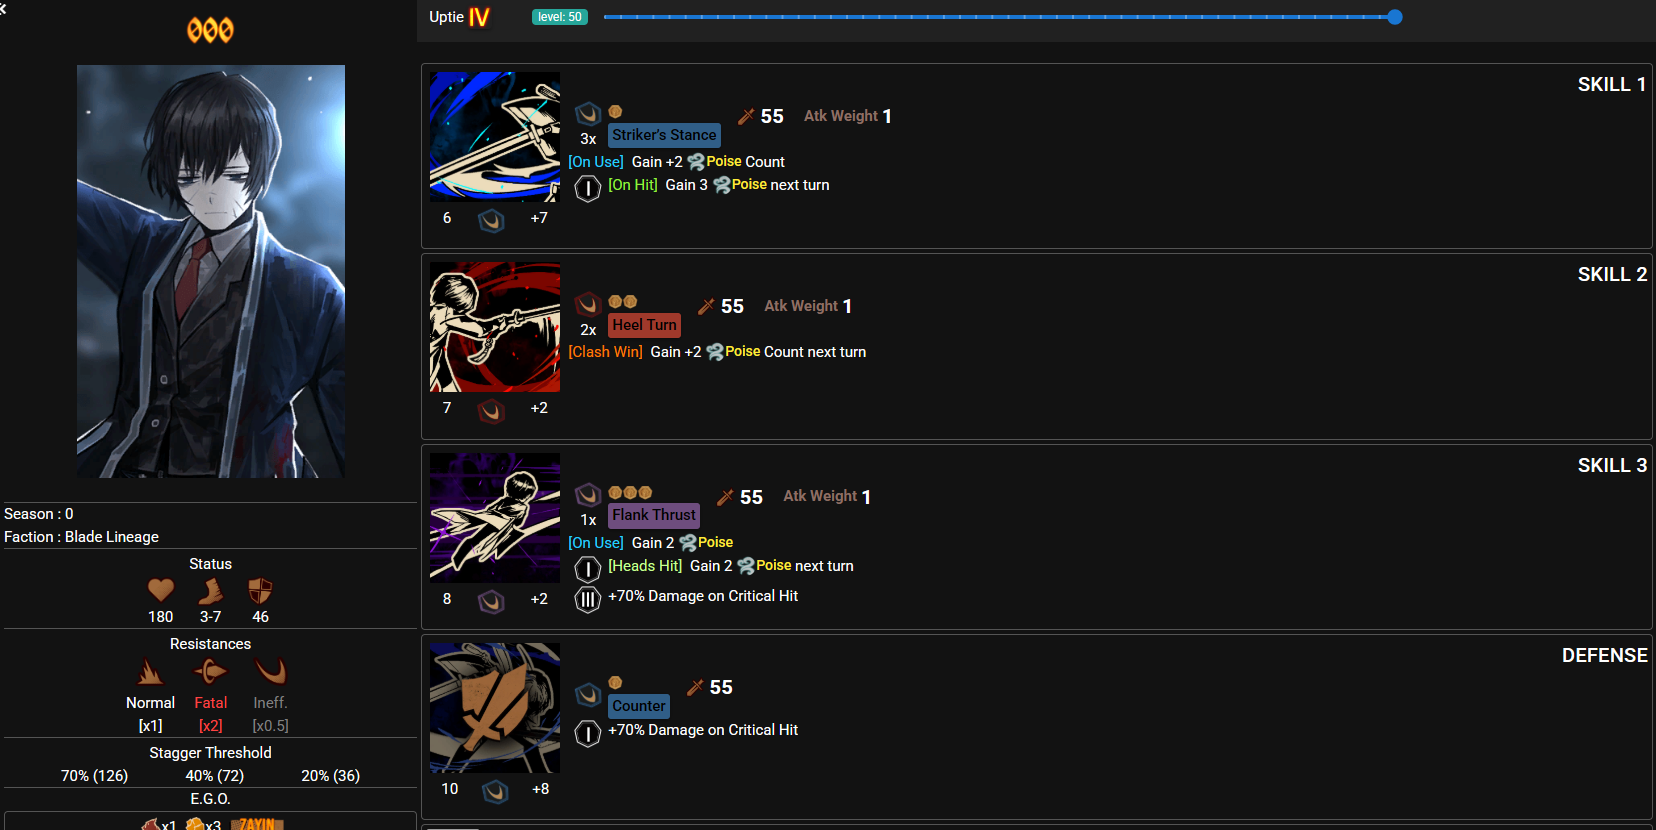Click the Blunt resistance icon above Ineff.
Viewport: 1656px width, 830px height.
[x=270, y=671]
